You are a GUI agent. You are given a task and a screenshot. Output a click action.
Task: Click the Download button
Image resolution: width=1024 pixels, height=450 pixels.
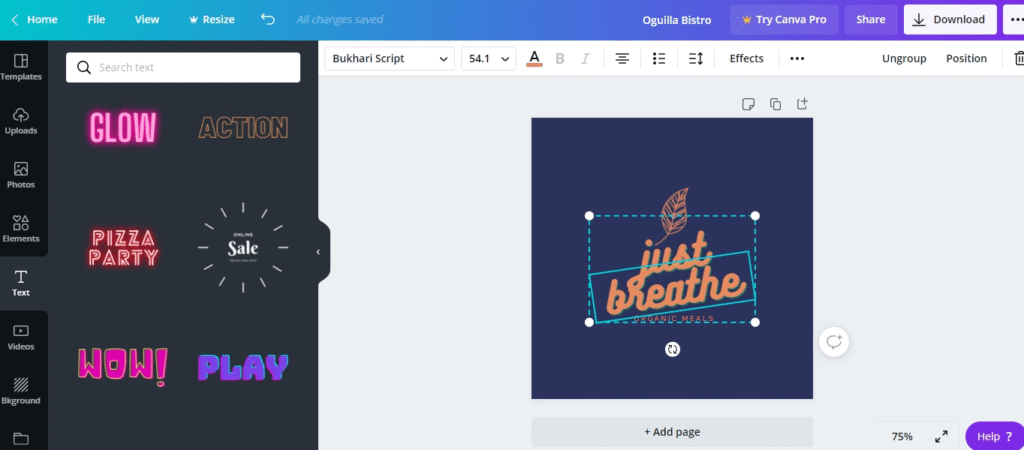[949, 19]
